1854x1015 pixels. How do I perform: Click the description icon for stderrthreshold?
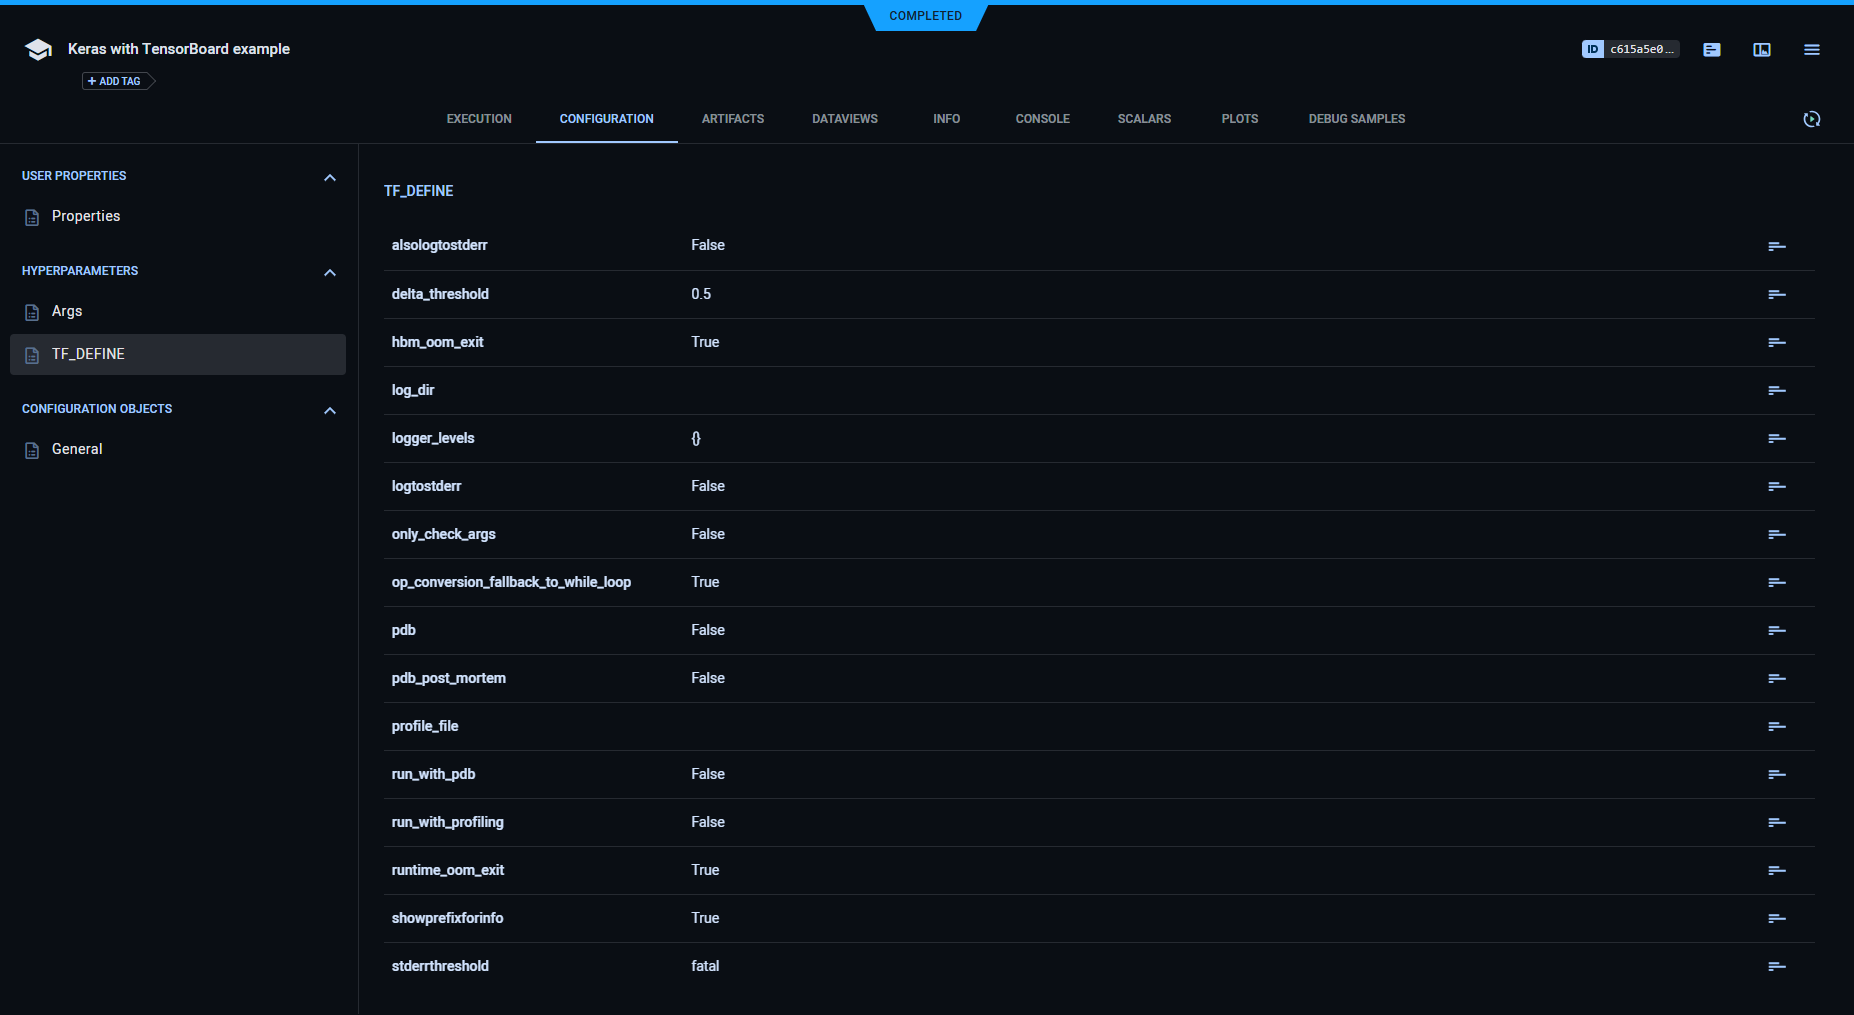[1776, 966]
